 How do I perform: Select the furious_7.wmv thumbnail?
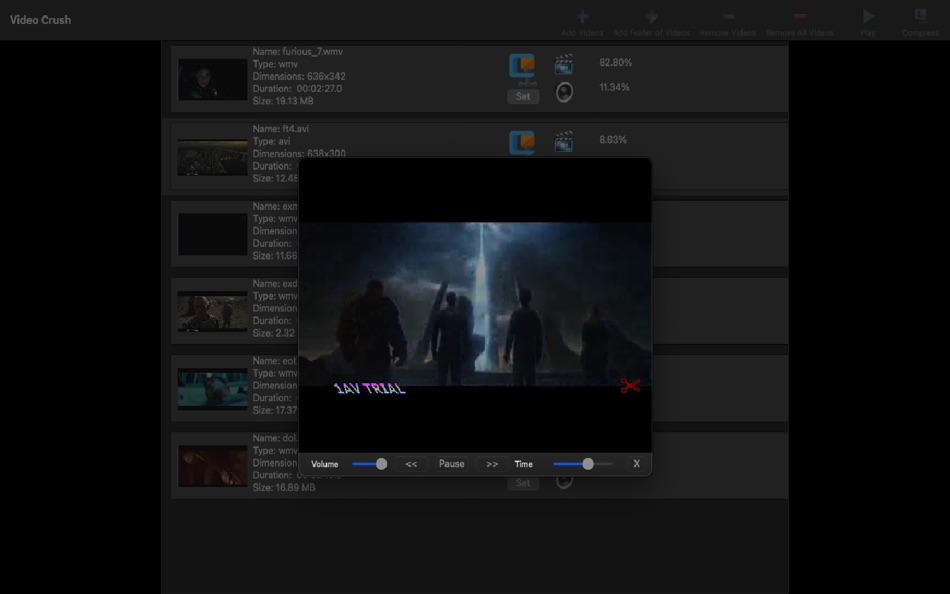click(213, 79)
